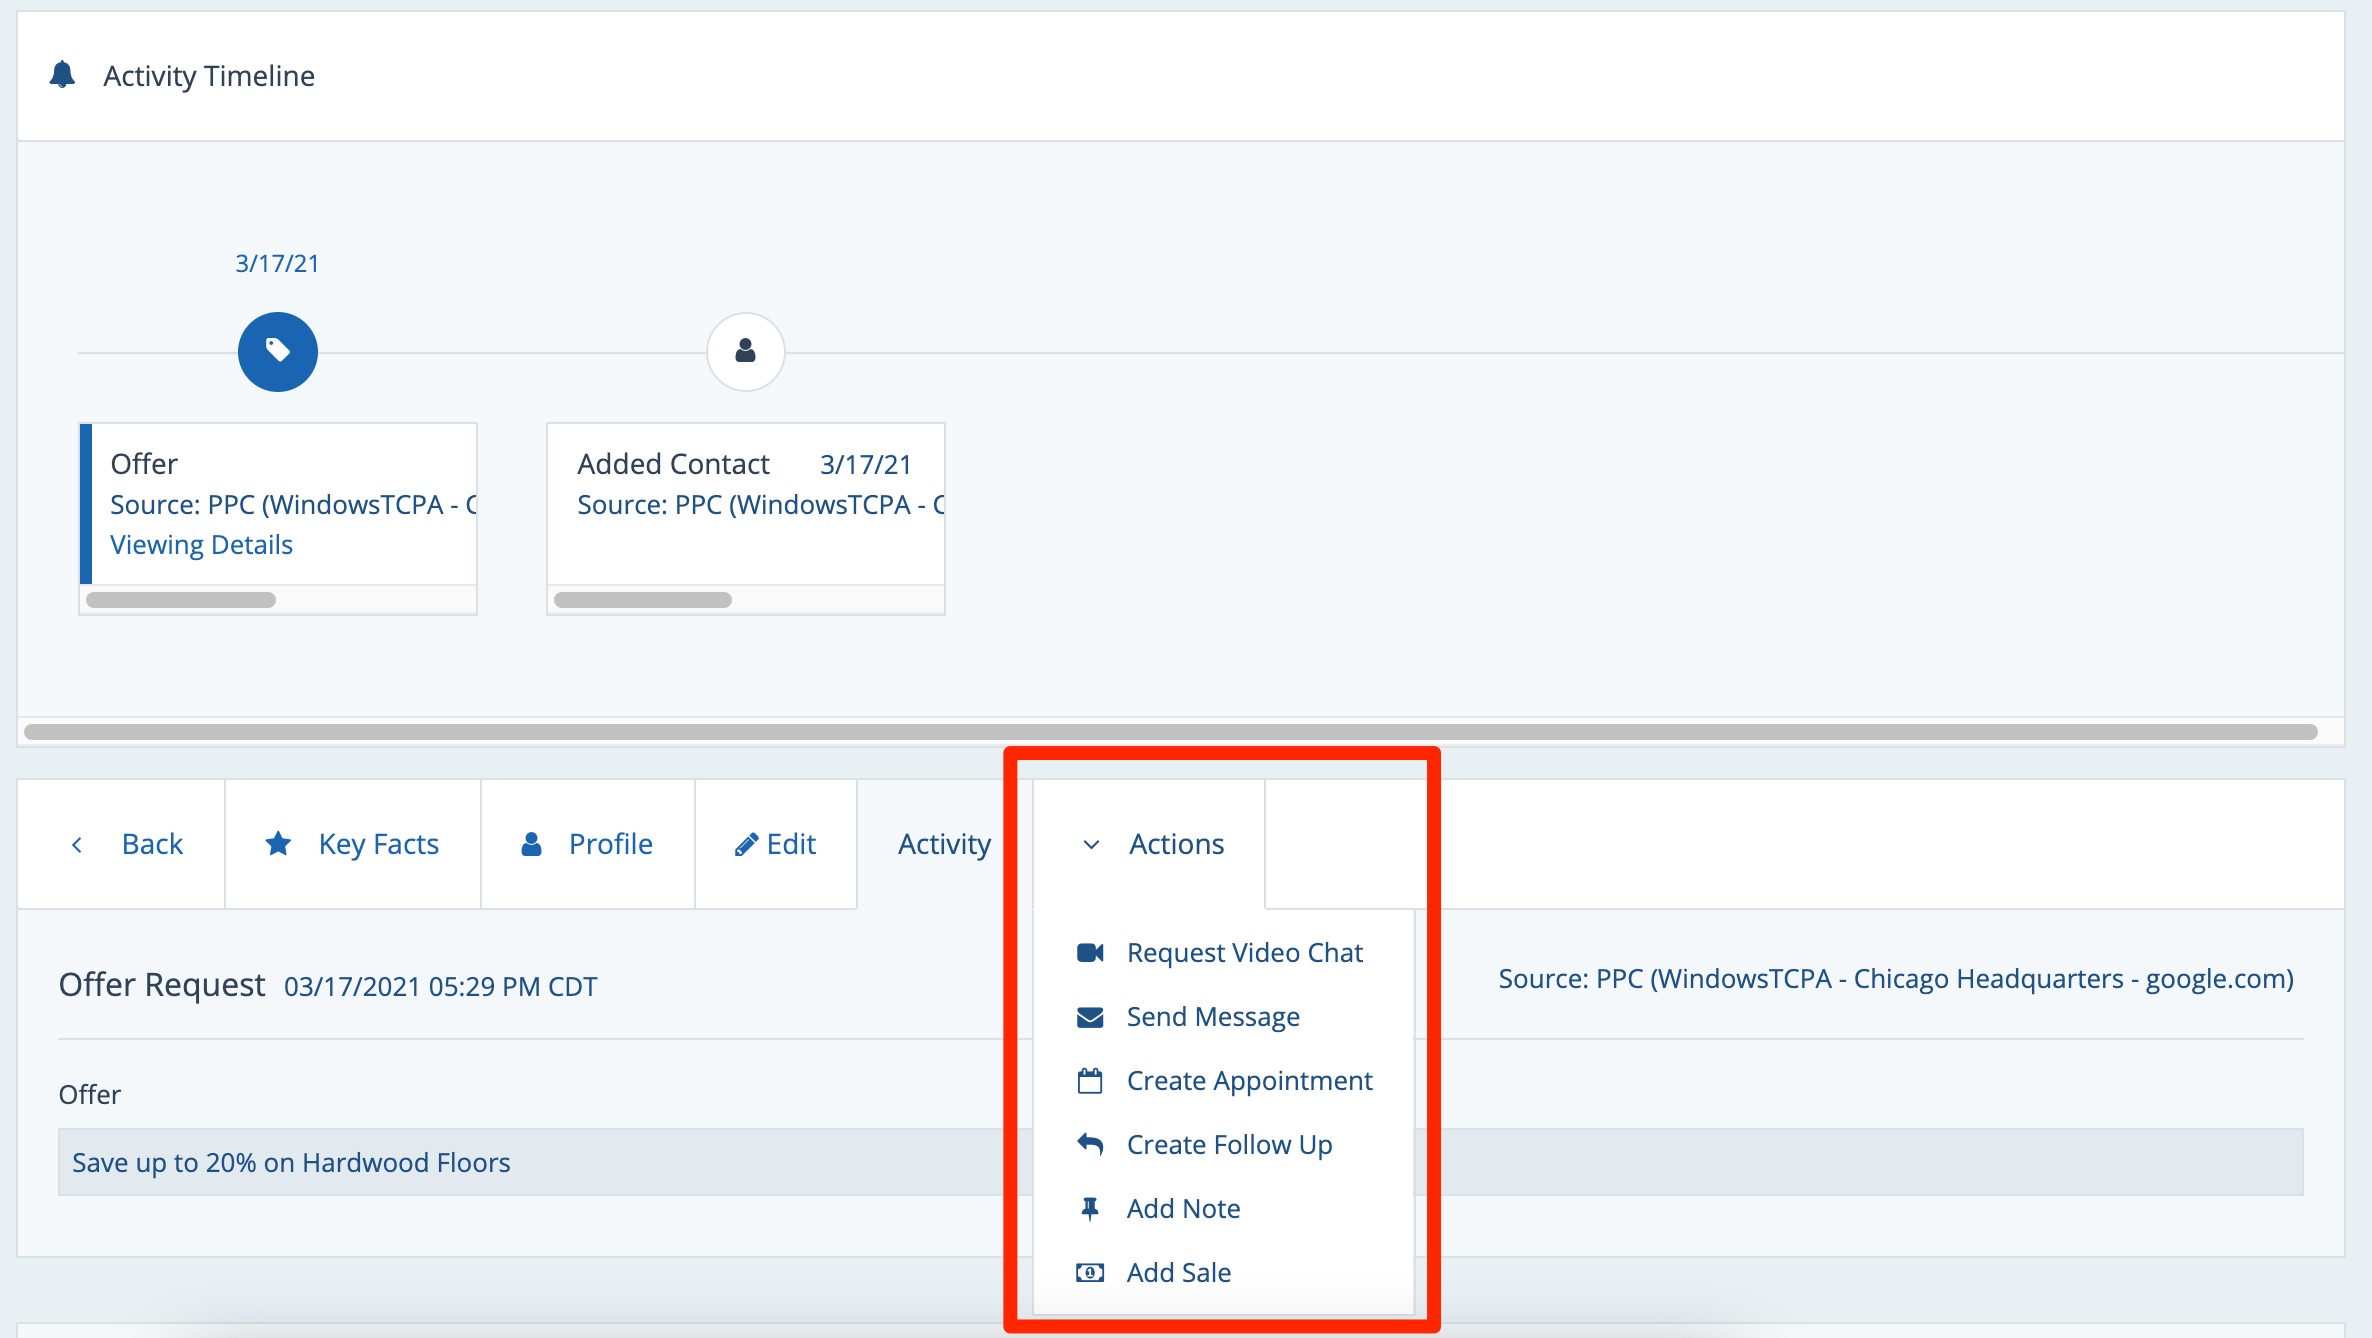Screen dimensions: 2372x1338
Task: Click the Viewing Details link
Action: (201, 544)
